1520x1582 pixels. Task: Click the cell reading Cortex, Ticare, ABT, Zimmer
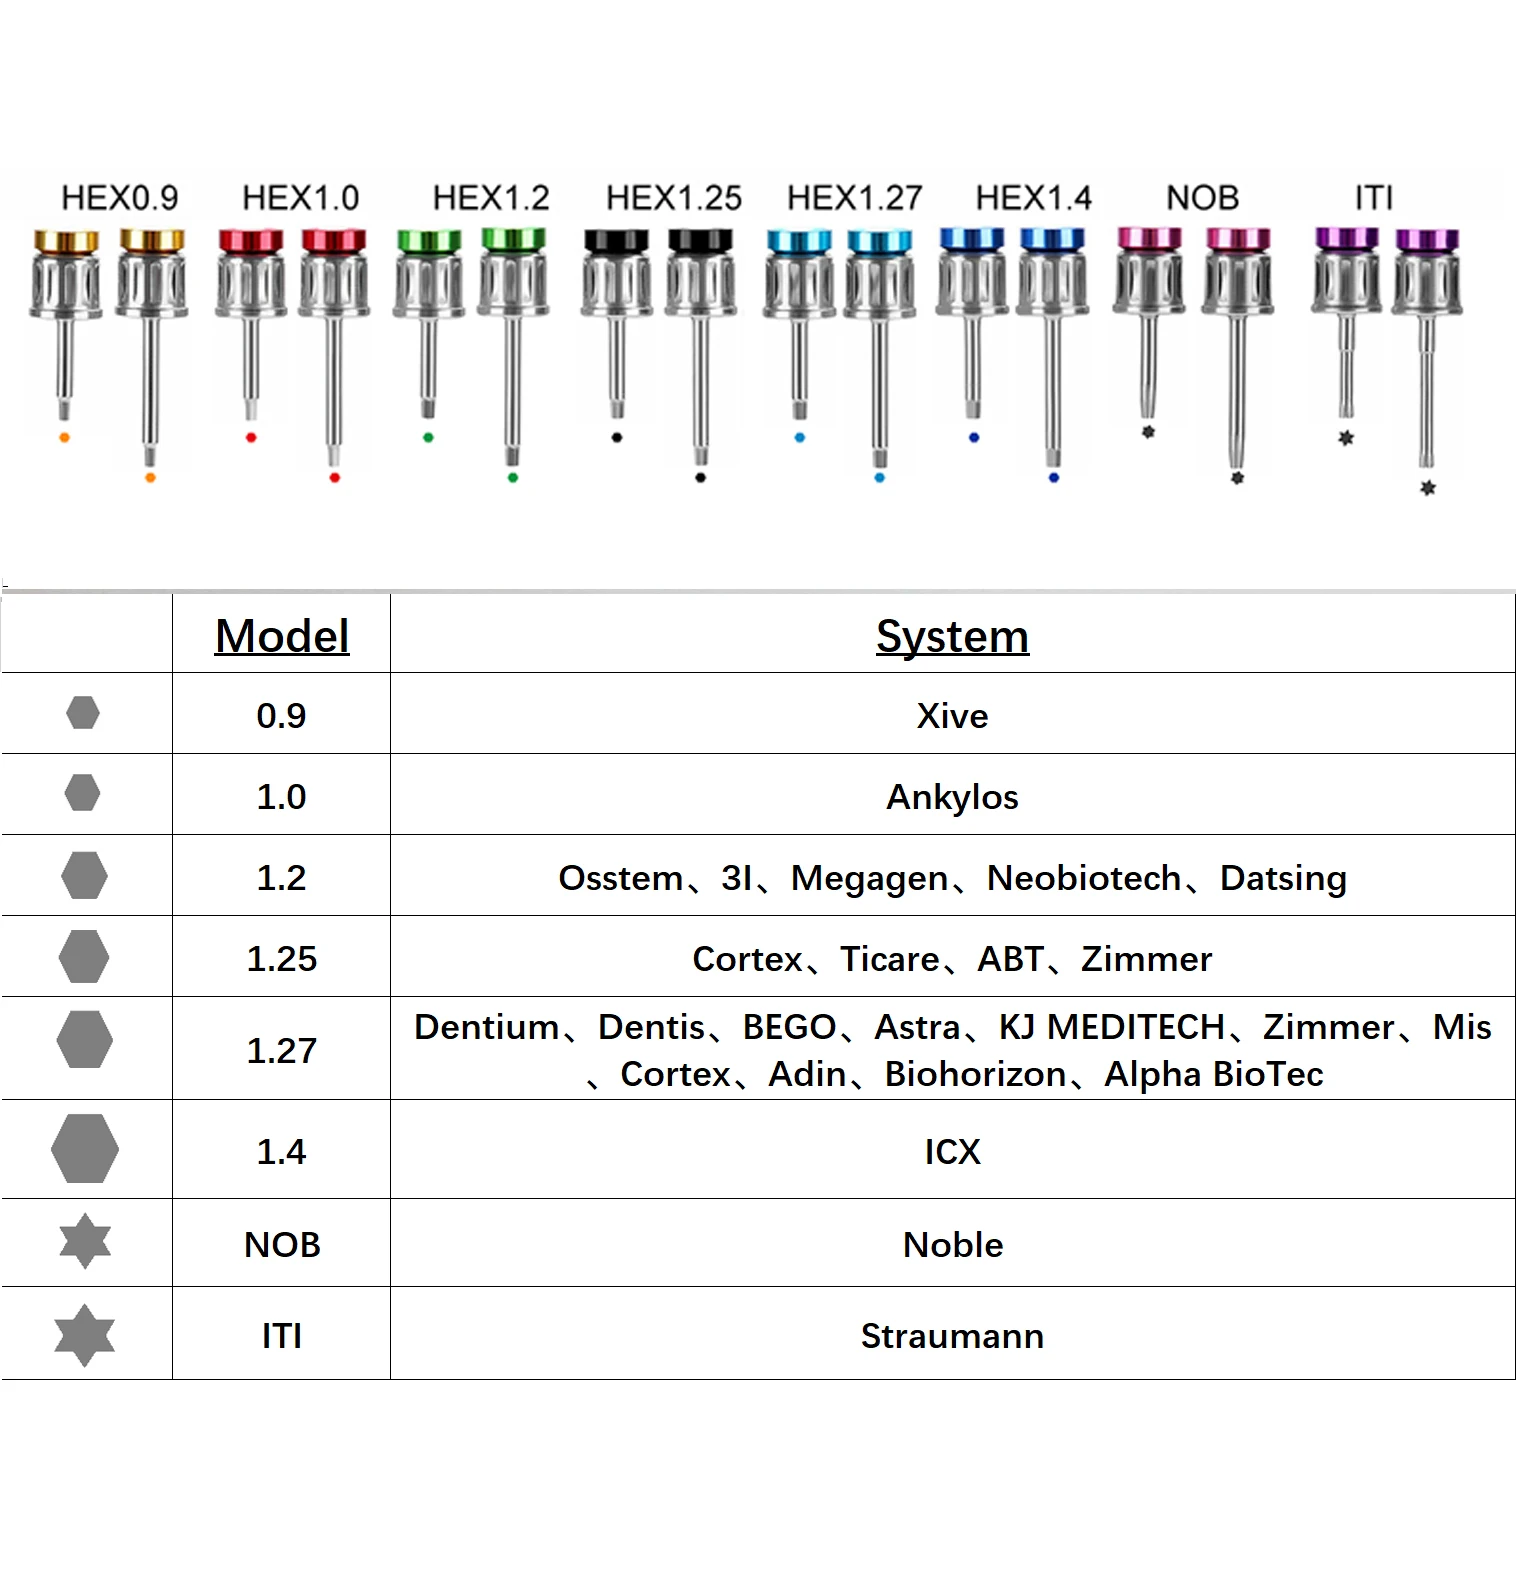pos(953,957)
